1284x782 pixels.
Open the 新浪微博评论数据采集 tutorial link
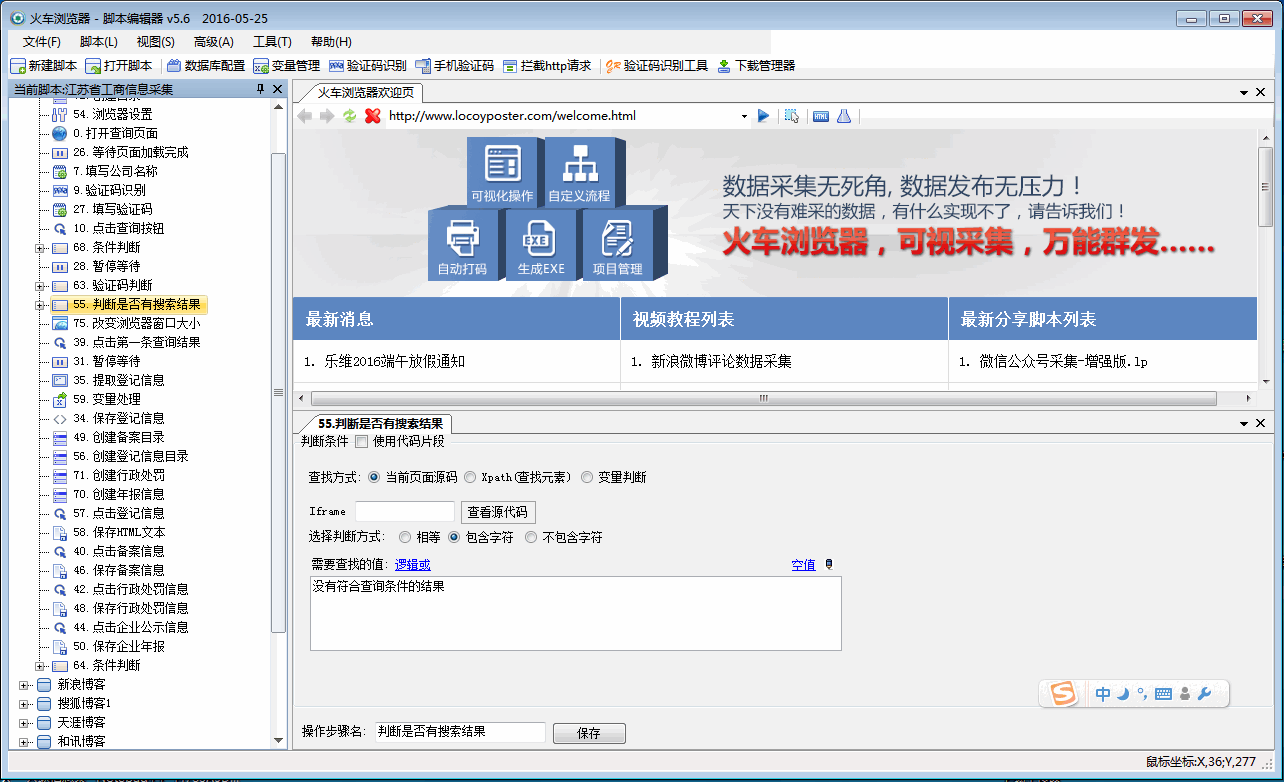[x=721, y=361]
